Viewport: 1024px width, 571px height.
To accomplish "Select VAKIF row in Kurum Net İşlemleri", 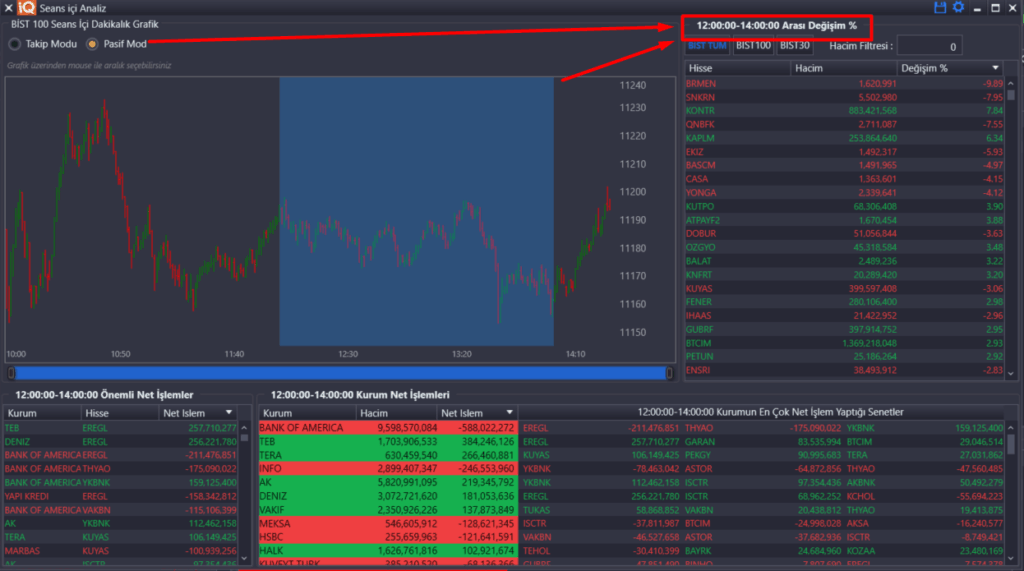I will (x=389, y=510).
